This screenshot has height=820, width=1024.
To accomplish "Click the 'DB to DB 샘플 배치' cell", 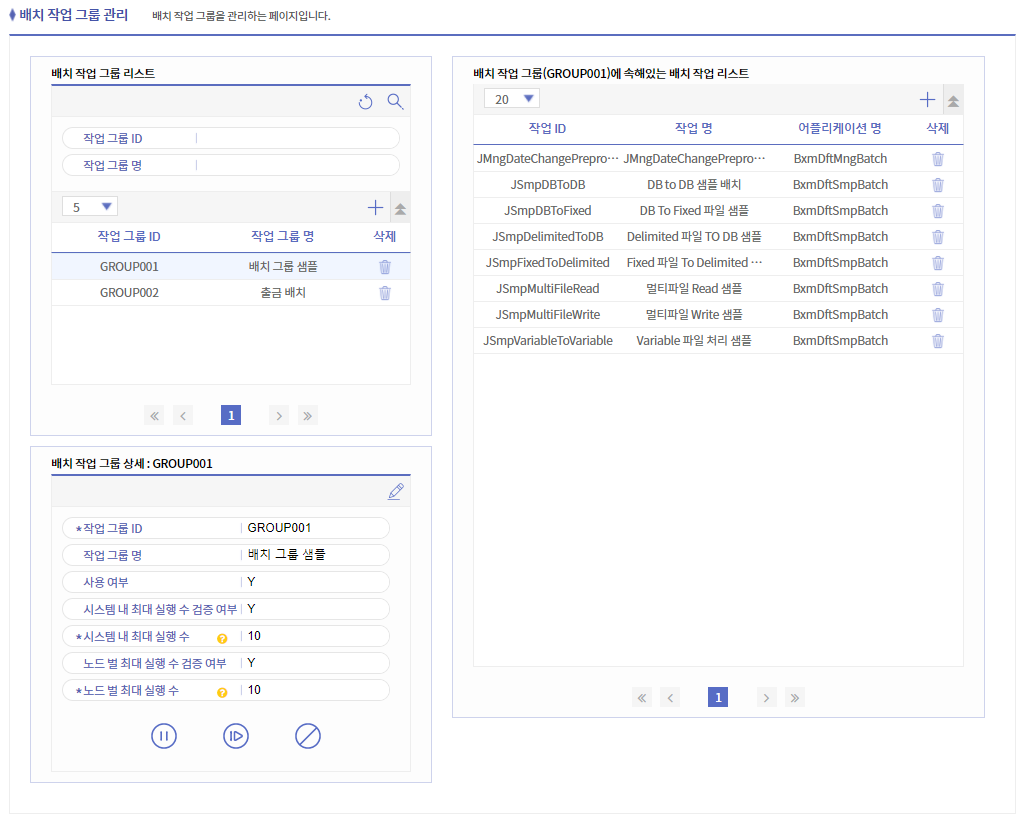I will [x=694, y=185].
